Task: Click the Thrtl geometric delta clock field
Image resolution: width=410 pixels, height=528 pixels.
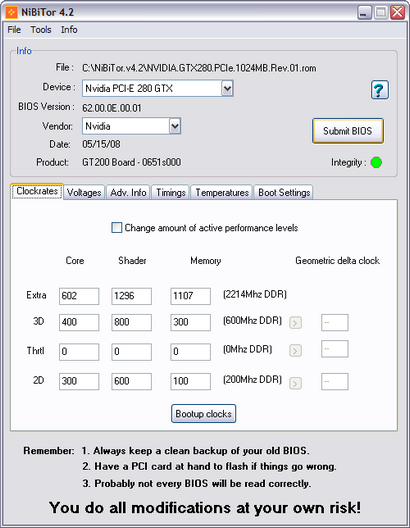Action: click(335, 349)
